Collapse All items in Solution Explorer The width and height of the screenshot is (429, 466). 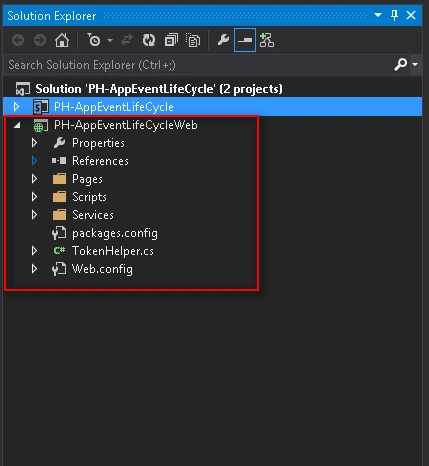pos(171,40)
